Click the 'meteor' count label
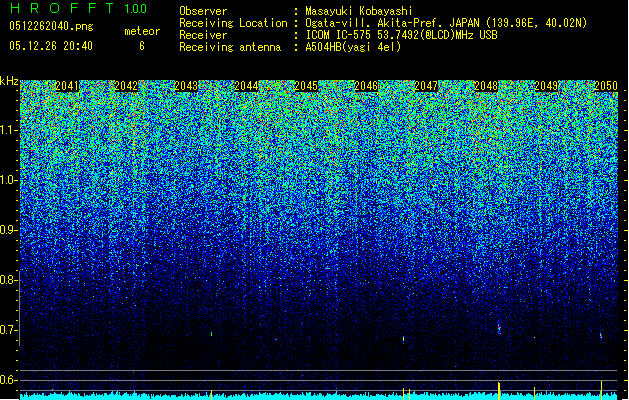The width and height of the screenshot is (629, 400). coord(142,31)
